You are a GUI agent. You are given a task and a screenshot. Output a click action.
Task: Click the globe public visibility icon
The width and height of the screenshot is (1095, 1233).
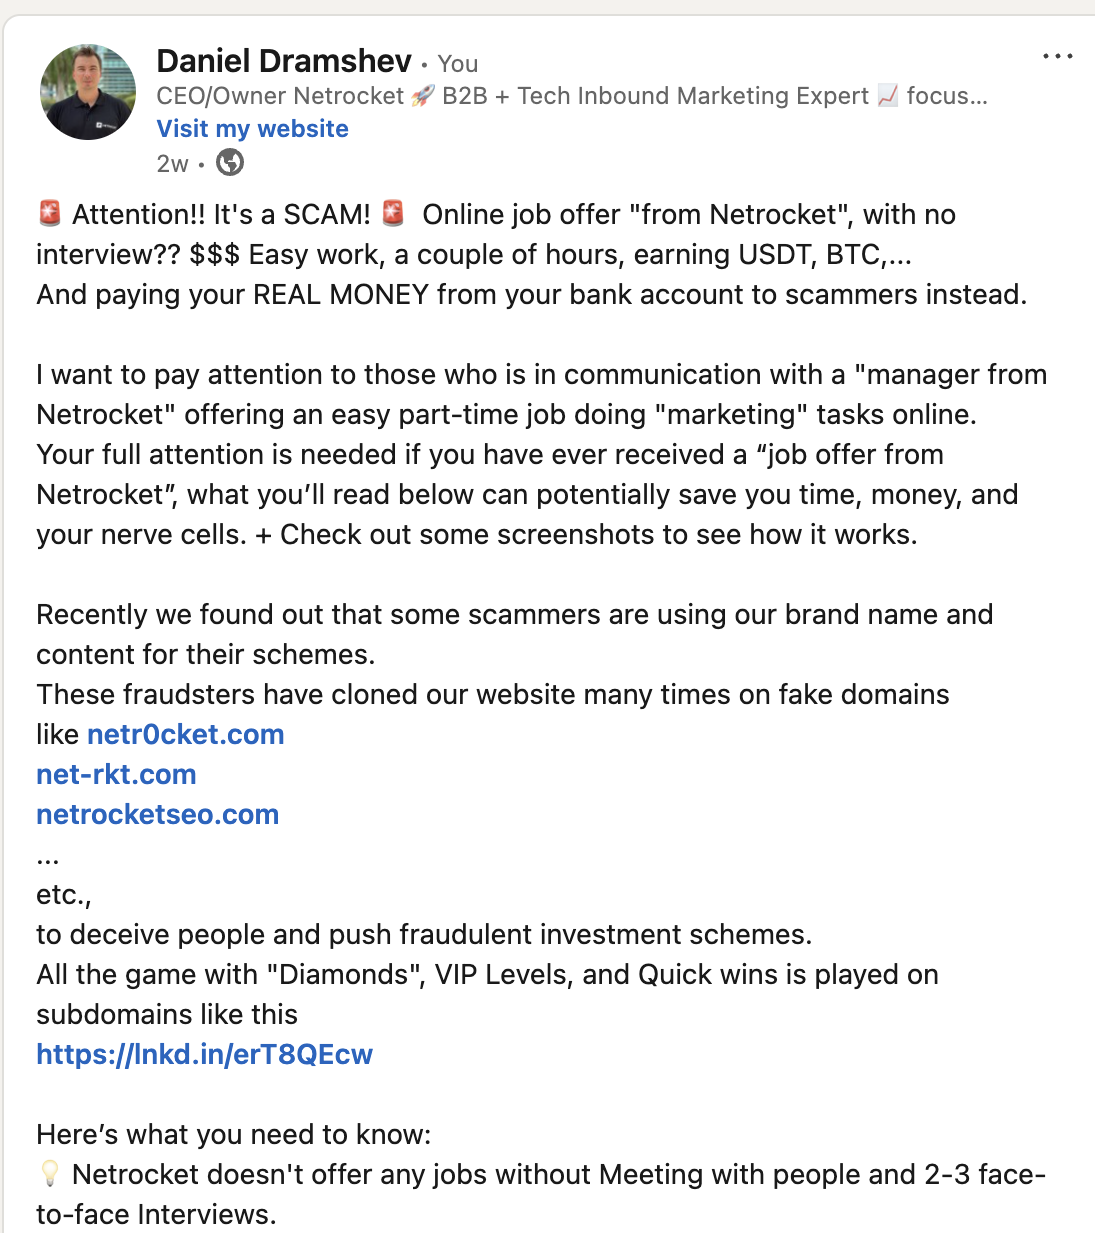click(230, 162)
